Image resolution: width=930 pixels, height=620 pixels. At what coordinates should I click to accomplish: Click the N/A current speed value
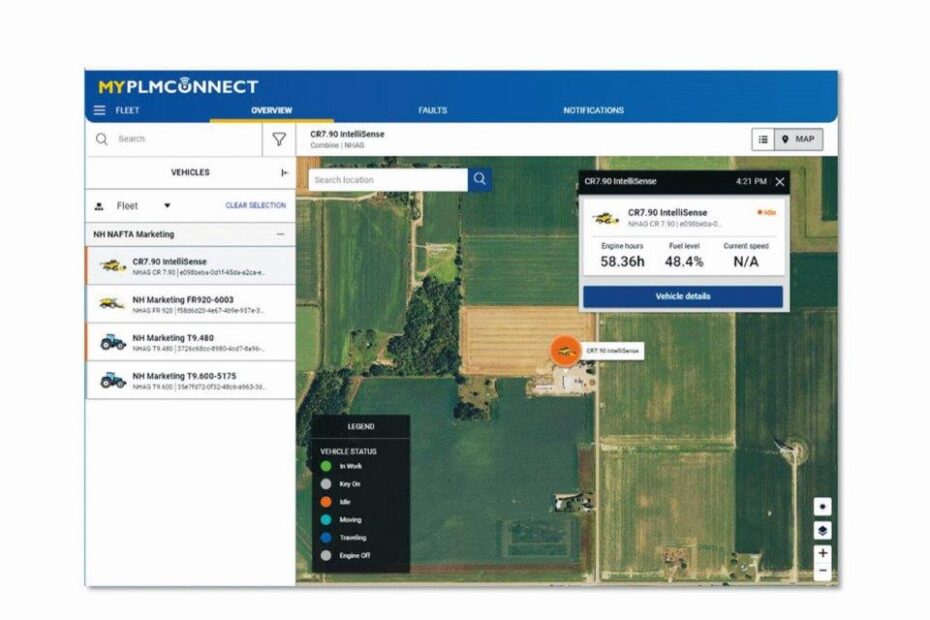(746, 262)
